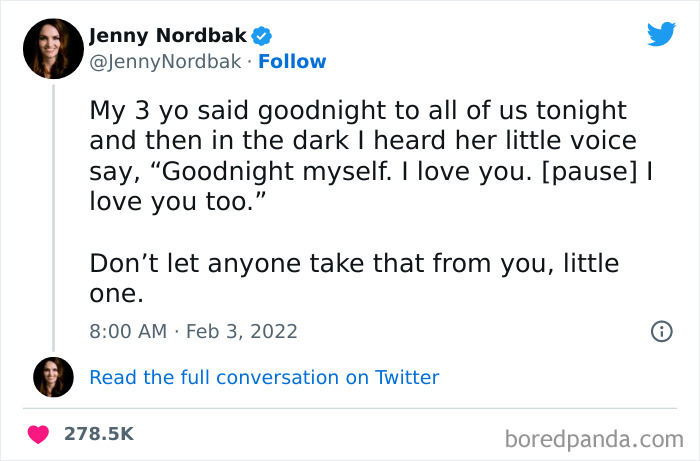View the 278.5K likes count
700x461 pixels.
99,434
